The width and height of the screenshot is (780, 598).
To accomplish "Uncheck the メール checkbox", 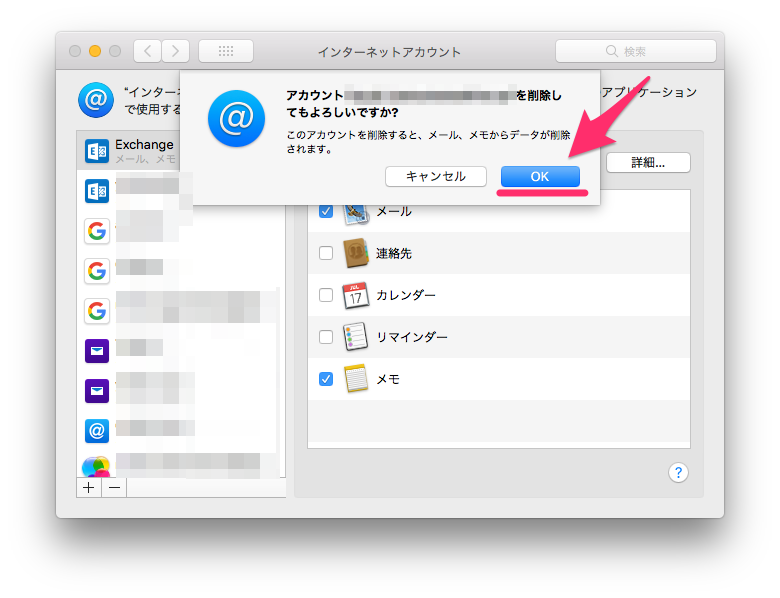I will (326, 211).
